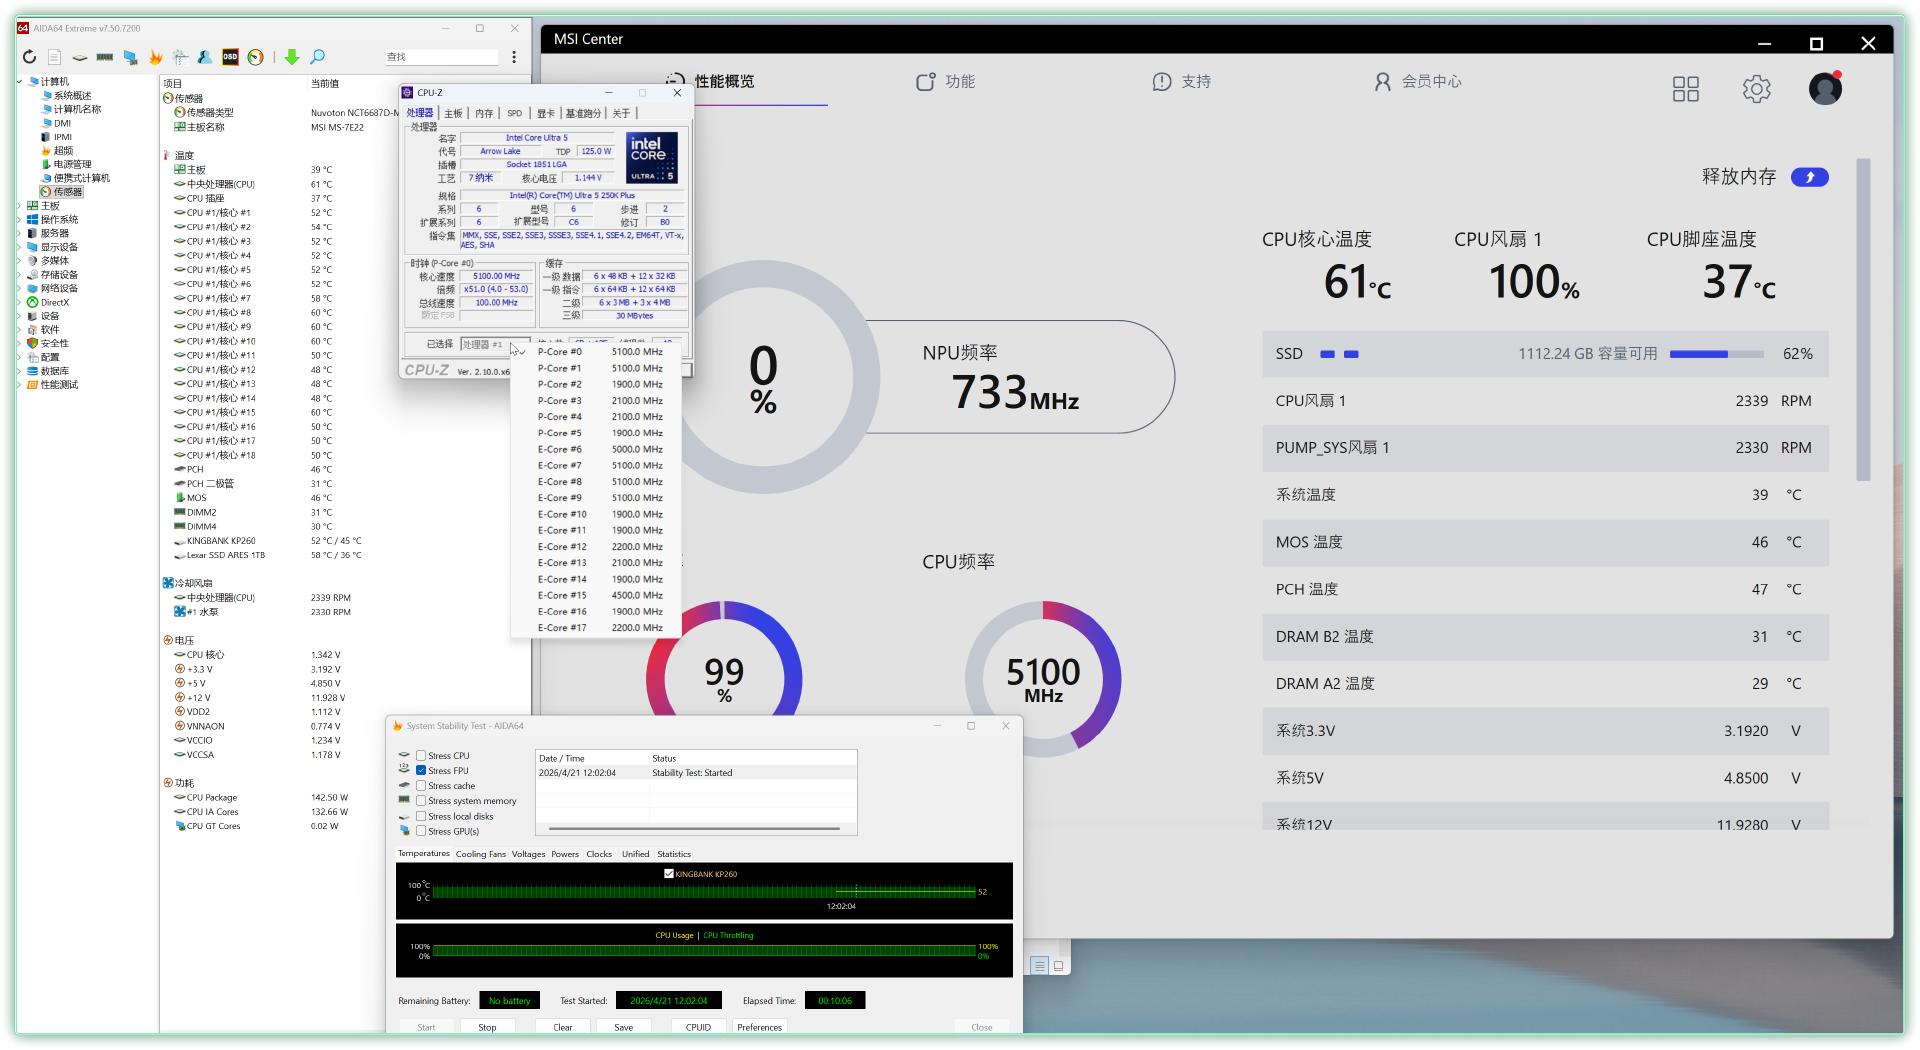Open the OSD panel icon in AIDA64 toolbar
The height and width of the screenshot is (1050, 1920).
(230, 57)
